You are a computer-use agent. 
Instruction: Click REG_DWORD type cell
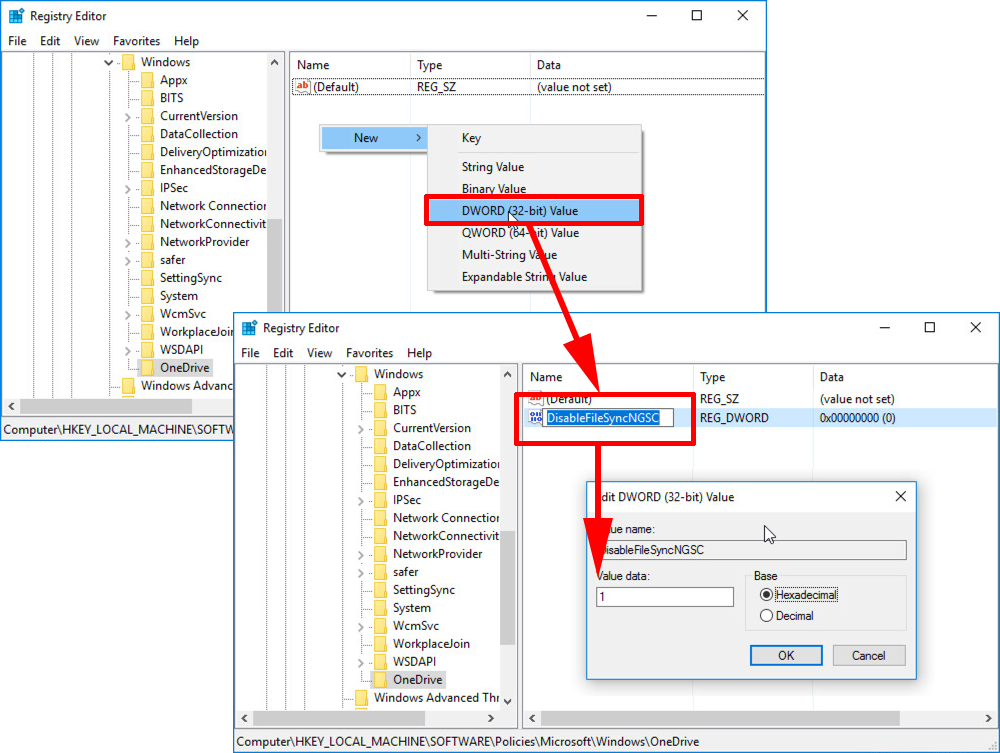734,418
